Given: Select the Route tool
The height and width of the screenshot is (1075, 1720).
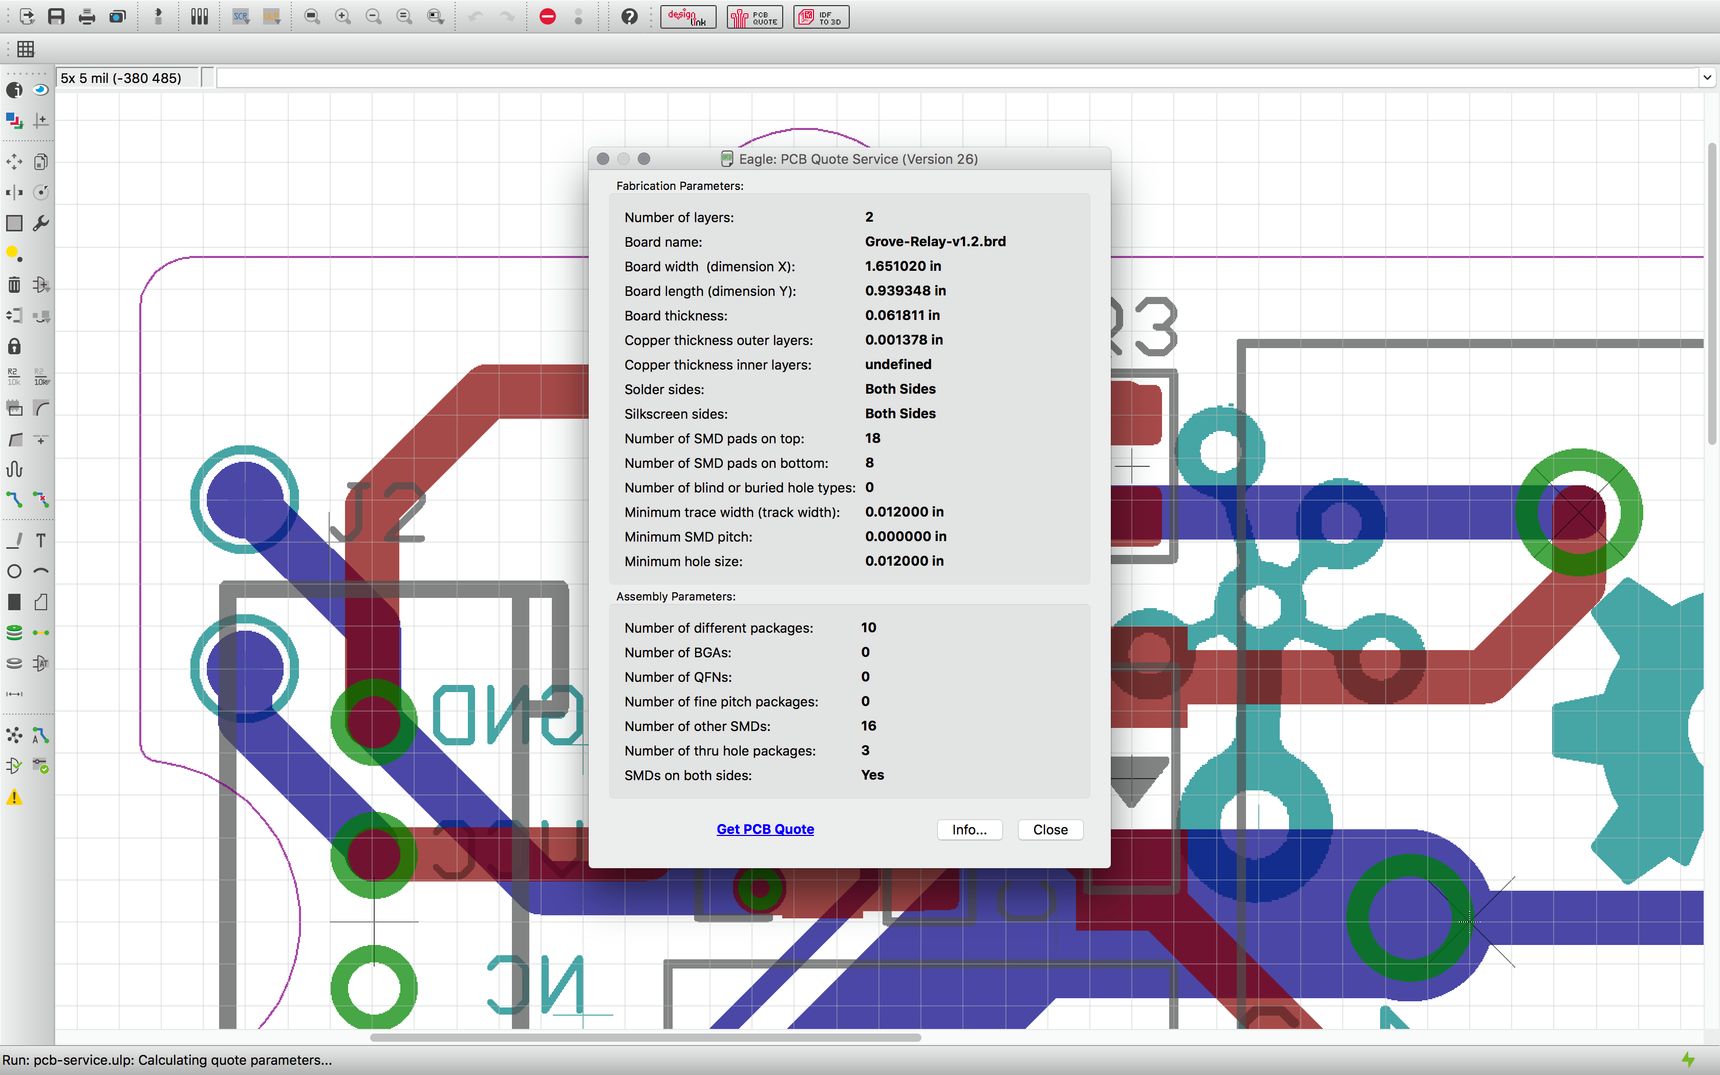Looking at the screenshot, I should point(14,500).
